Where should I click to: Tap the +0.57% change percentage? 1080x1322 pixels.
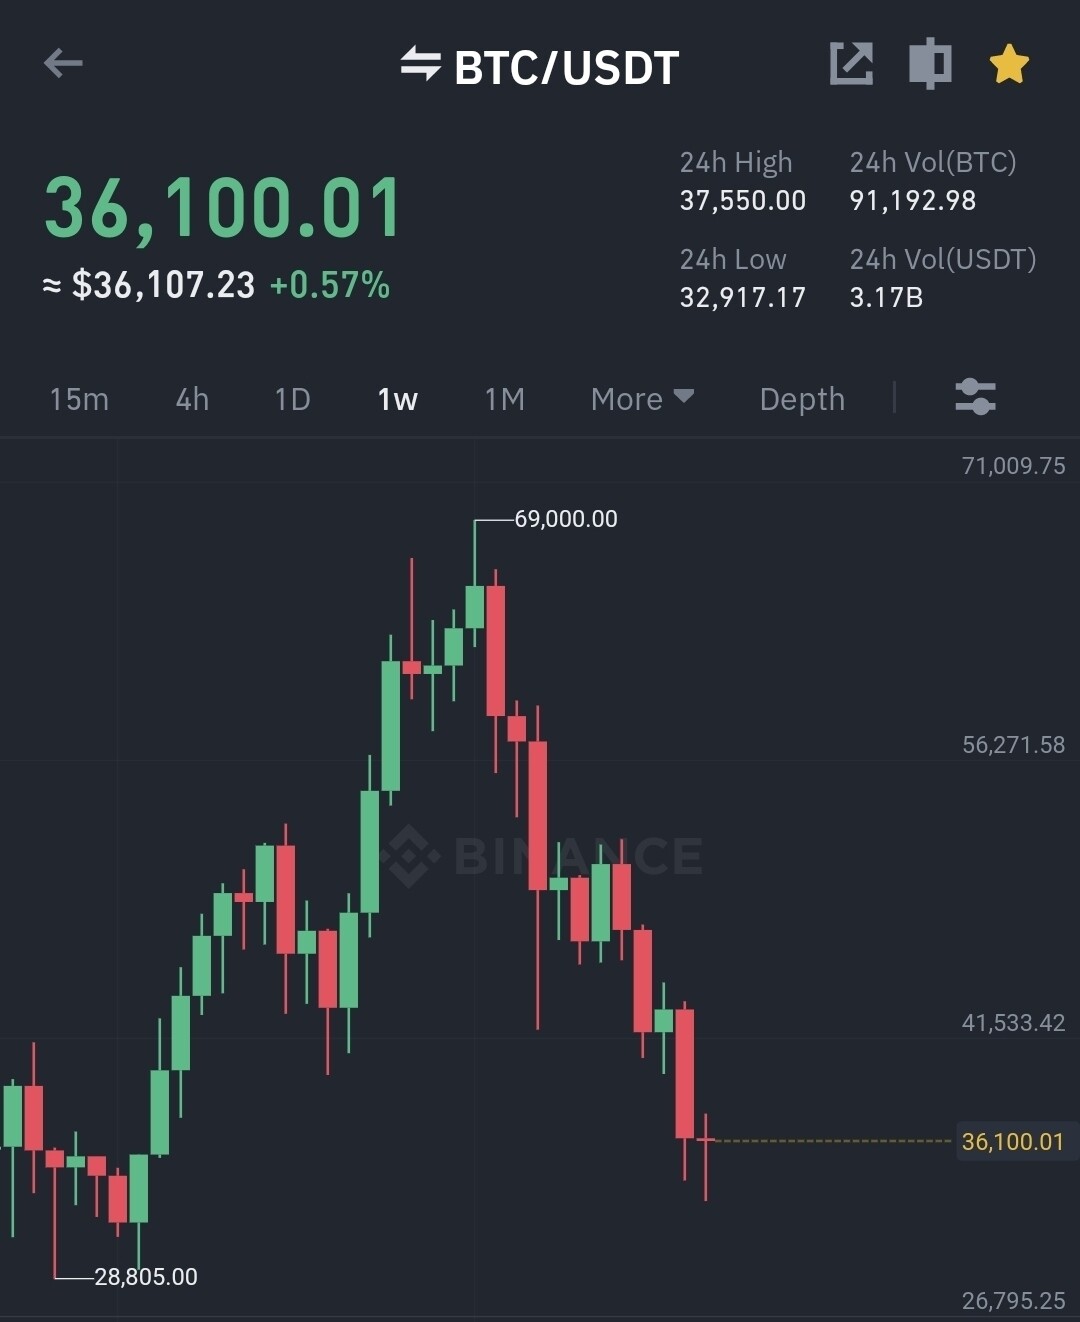coord(329,285)
